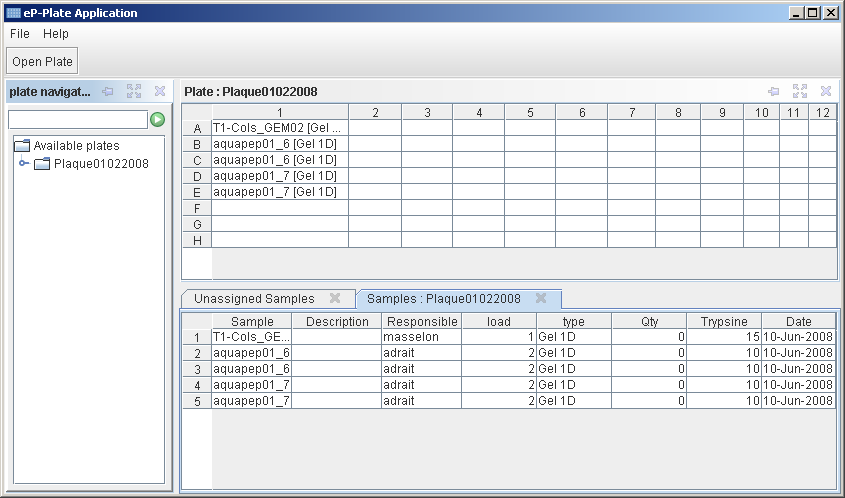Open the Help menu
This screenshot has height=498, width=845.
click(56, 34)
